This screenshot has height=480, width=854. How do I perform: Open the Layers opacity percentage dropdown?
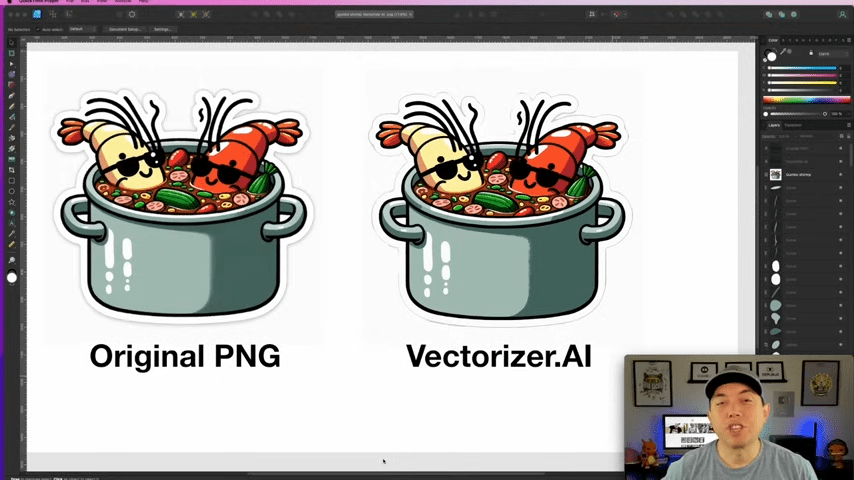[x=783, y=136]
